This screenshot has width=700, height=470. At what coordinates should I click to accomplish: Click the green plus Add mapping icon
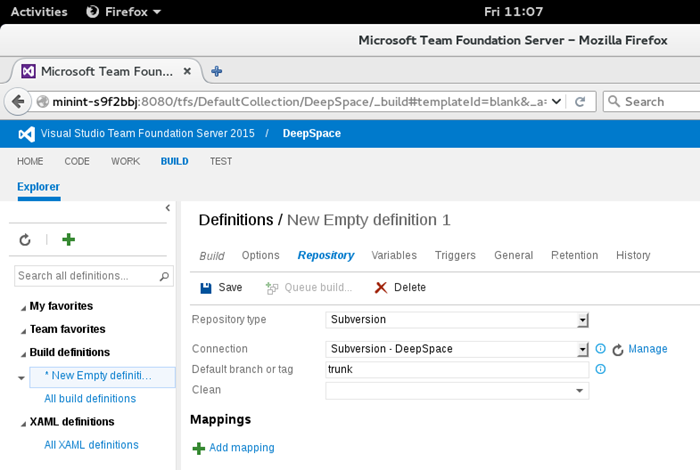click(199, 448)
